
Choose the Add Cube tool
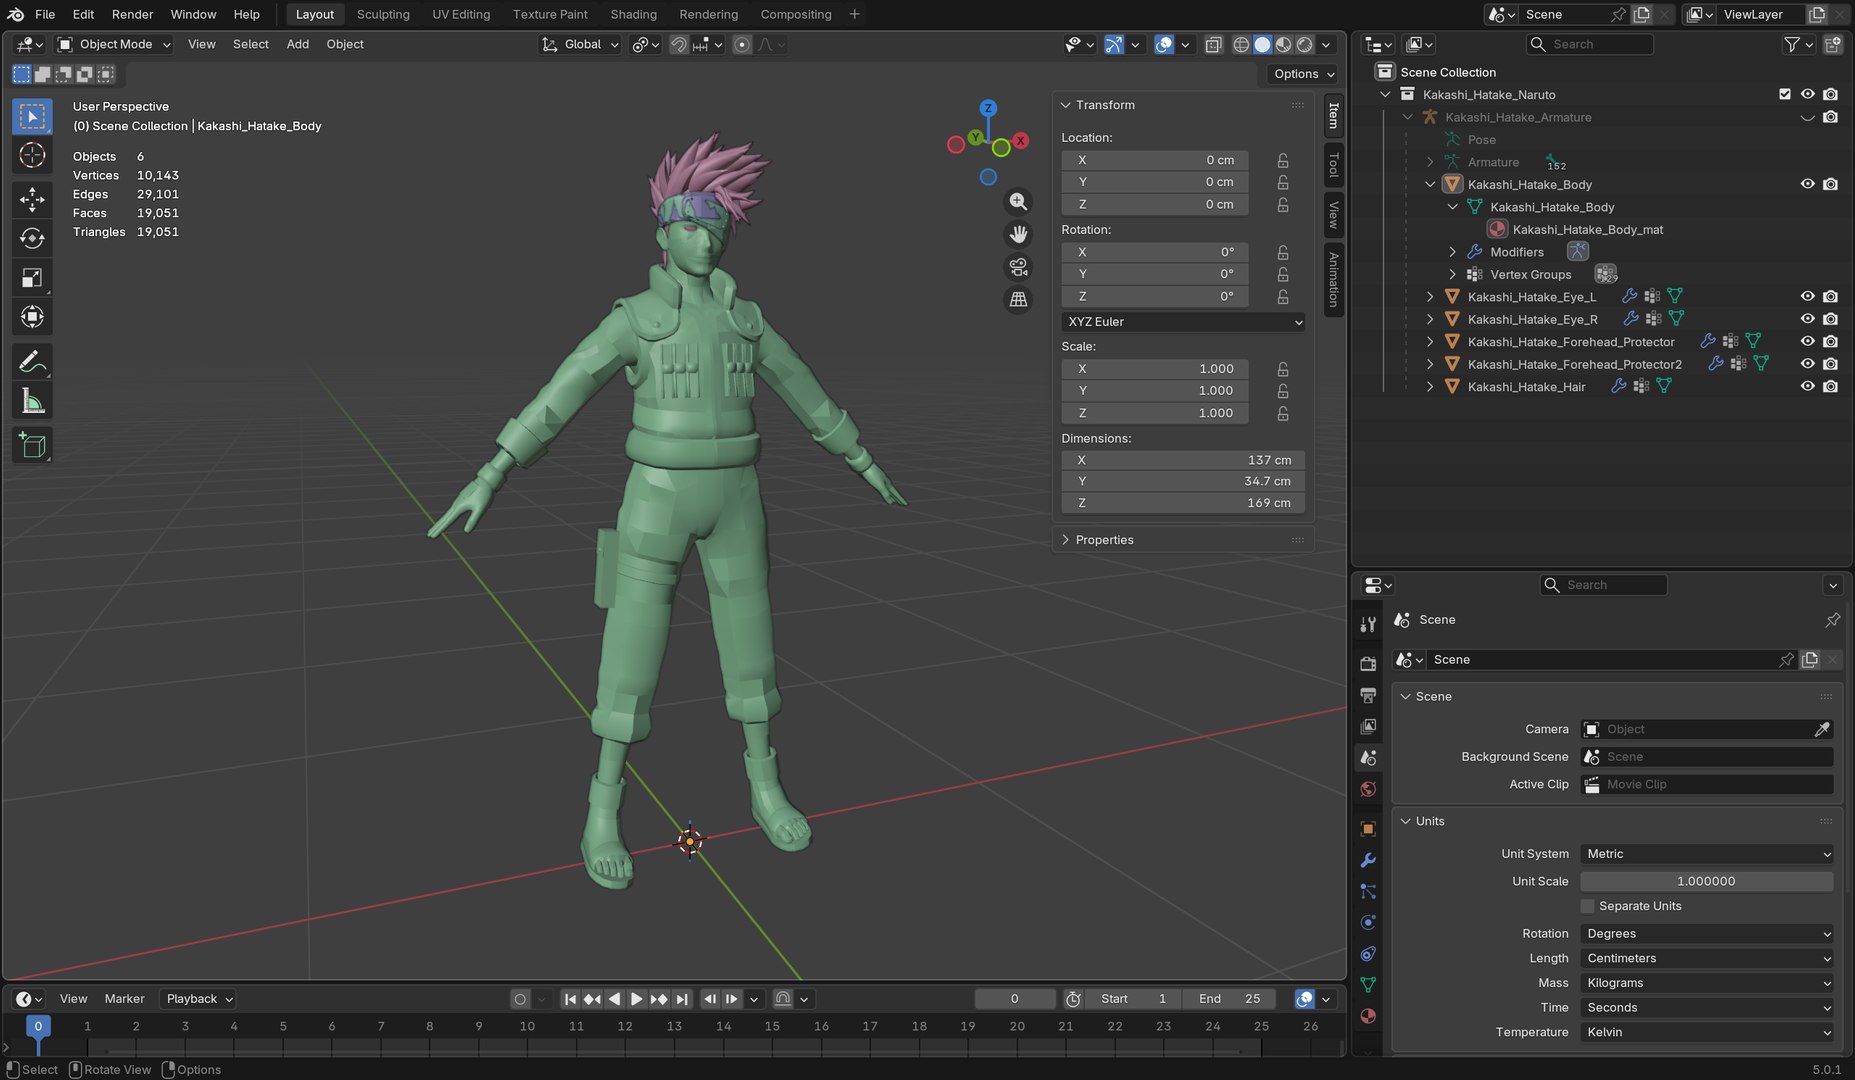coord(32,445)
